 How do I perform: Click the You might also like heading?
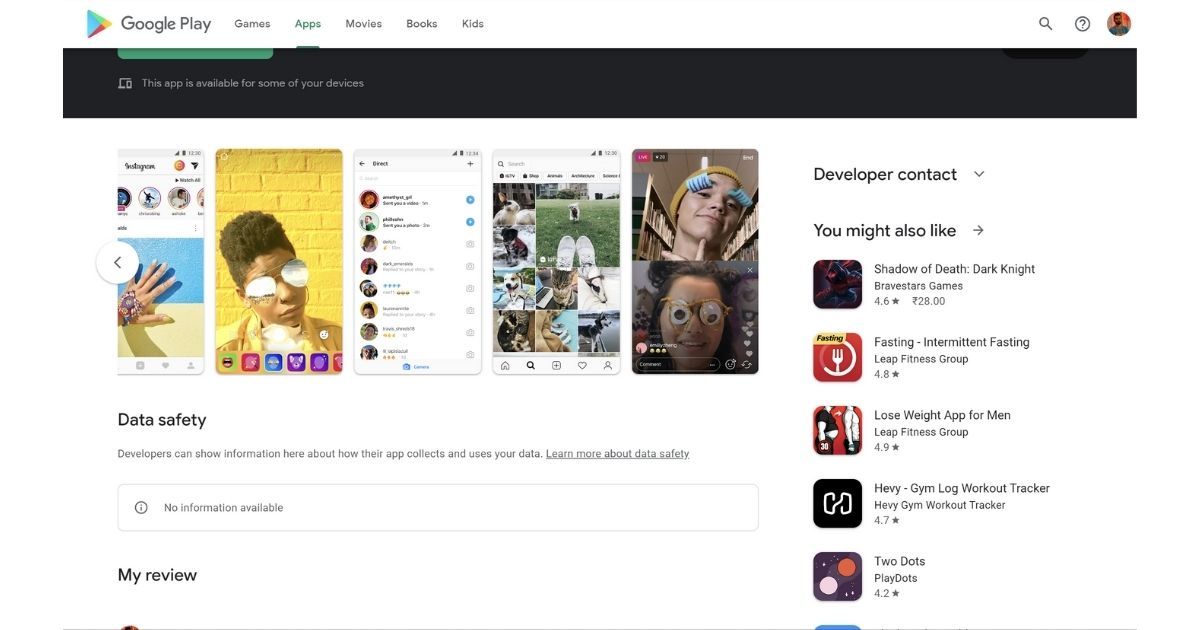pyautogui.click(x=885, y=230)
